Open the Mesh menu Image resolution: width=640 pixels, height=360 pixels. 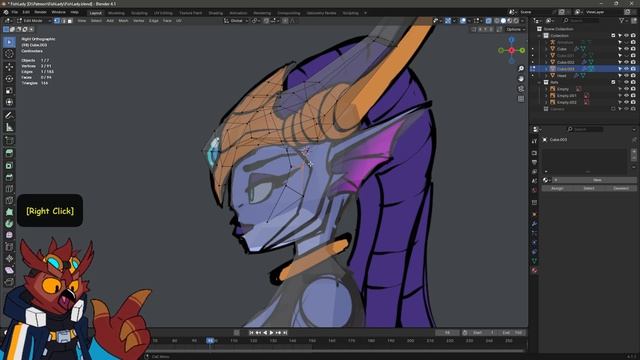pyautogui.click(x=123, y=20)
